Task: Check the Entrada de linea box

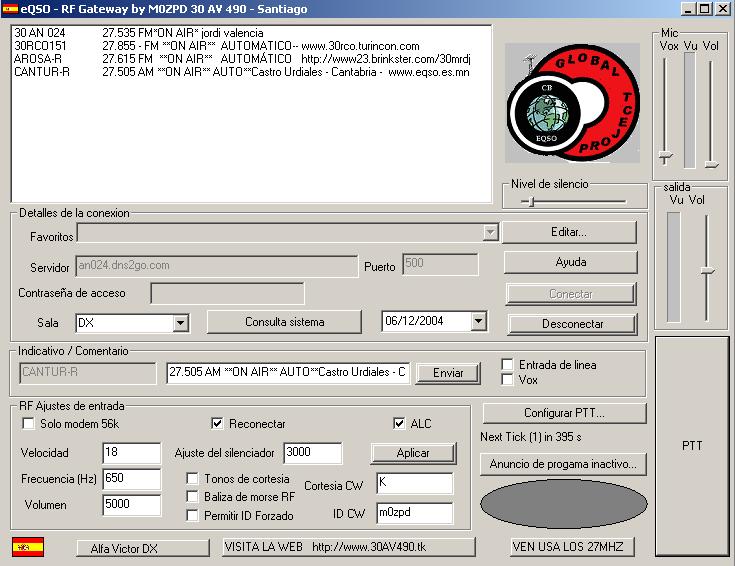Action: 508,365
